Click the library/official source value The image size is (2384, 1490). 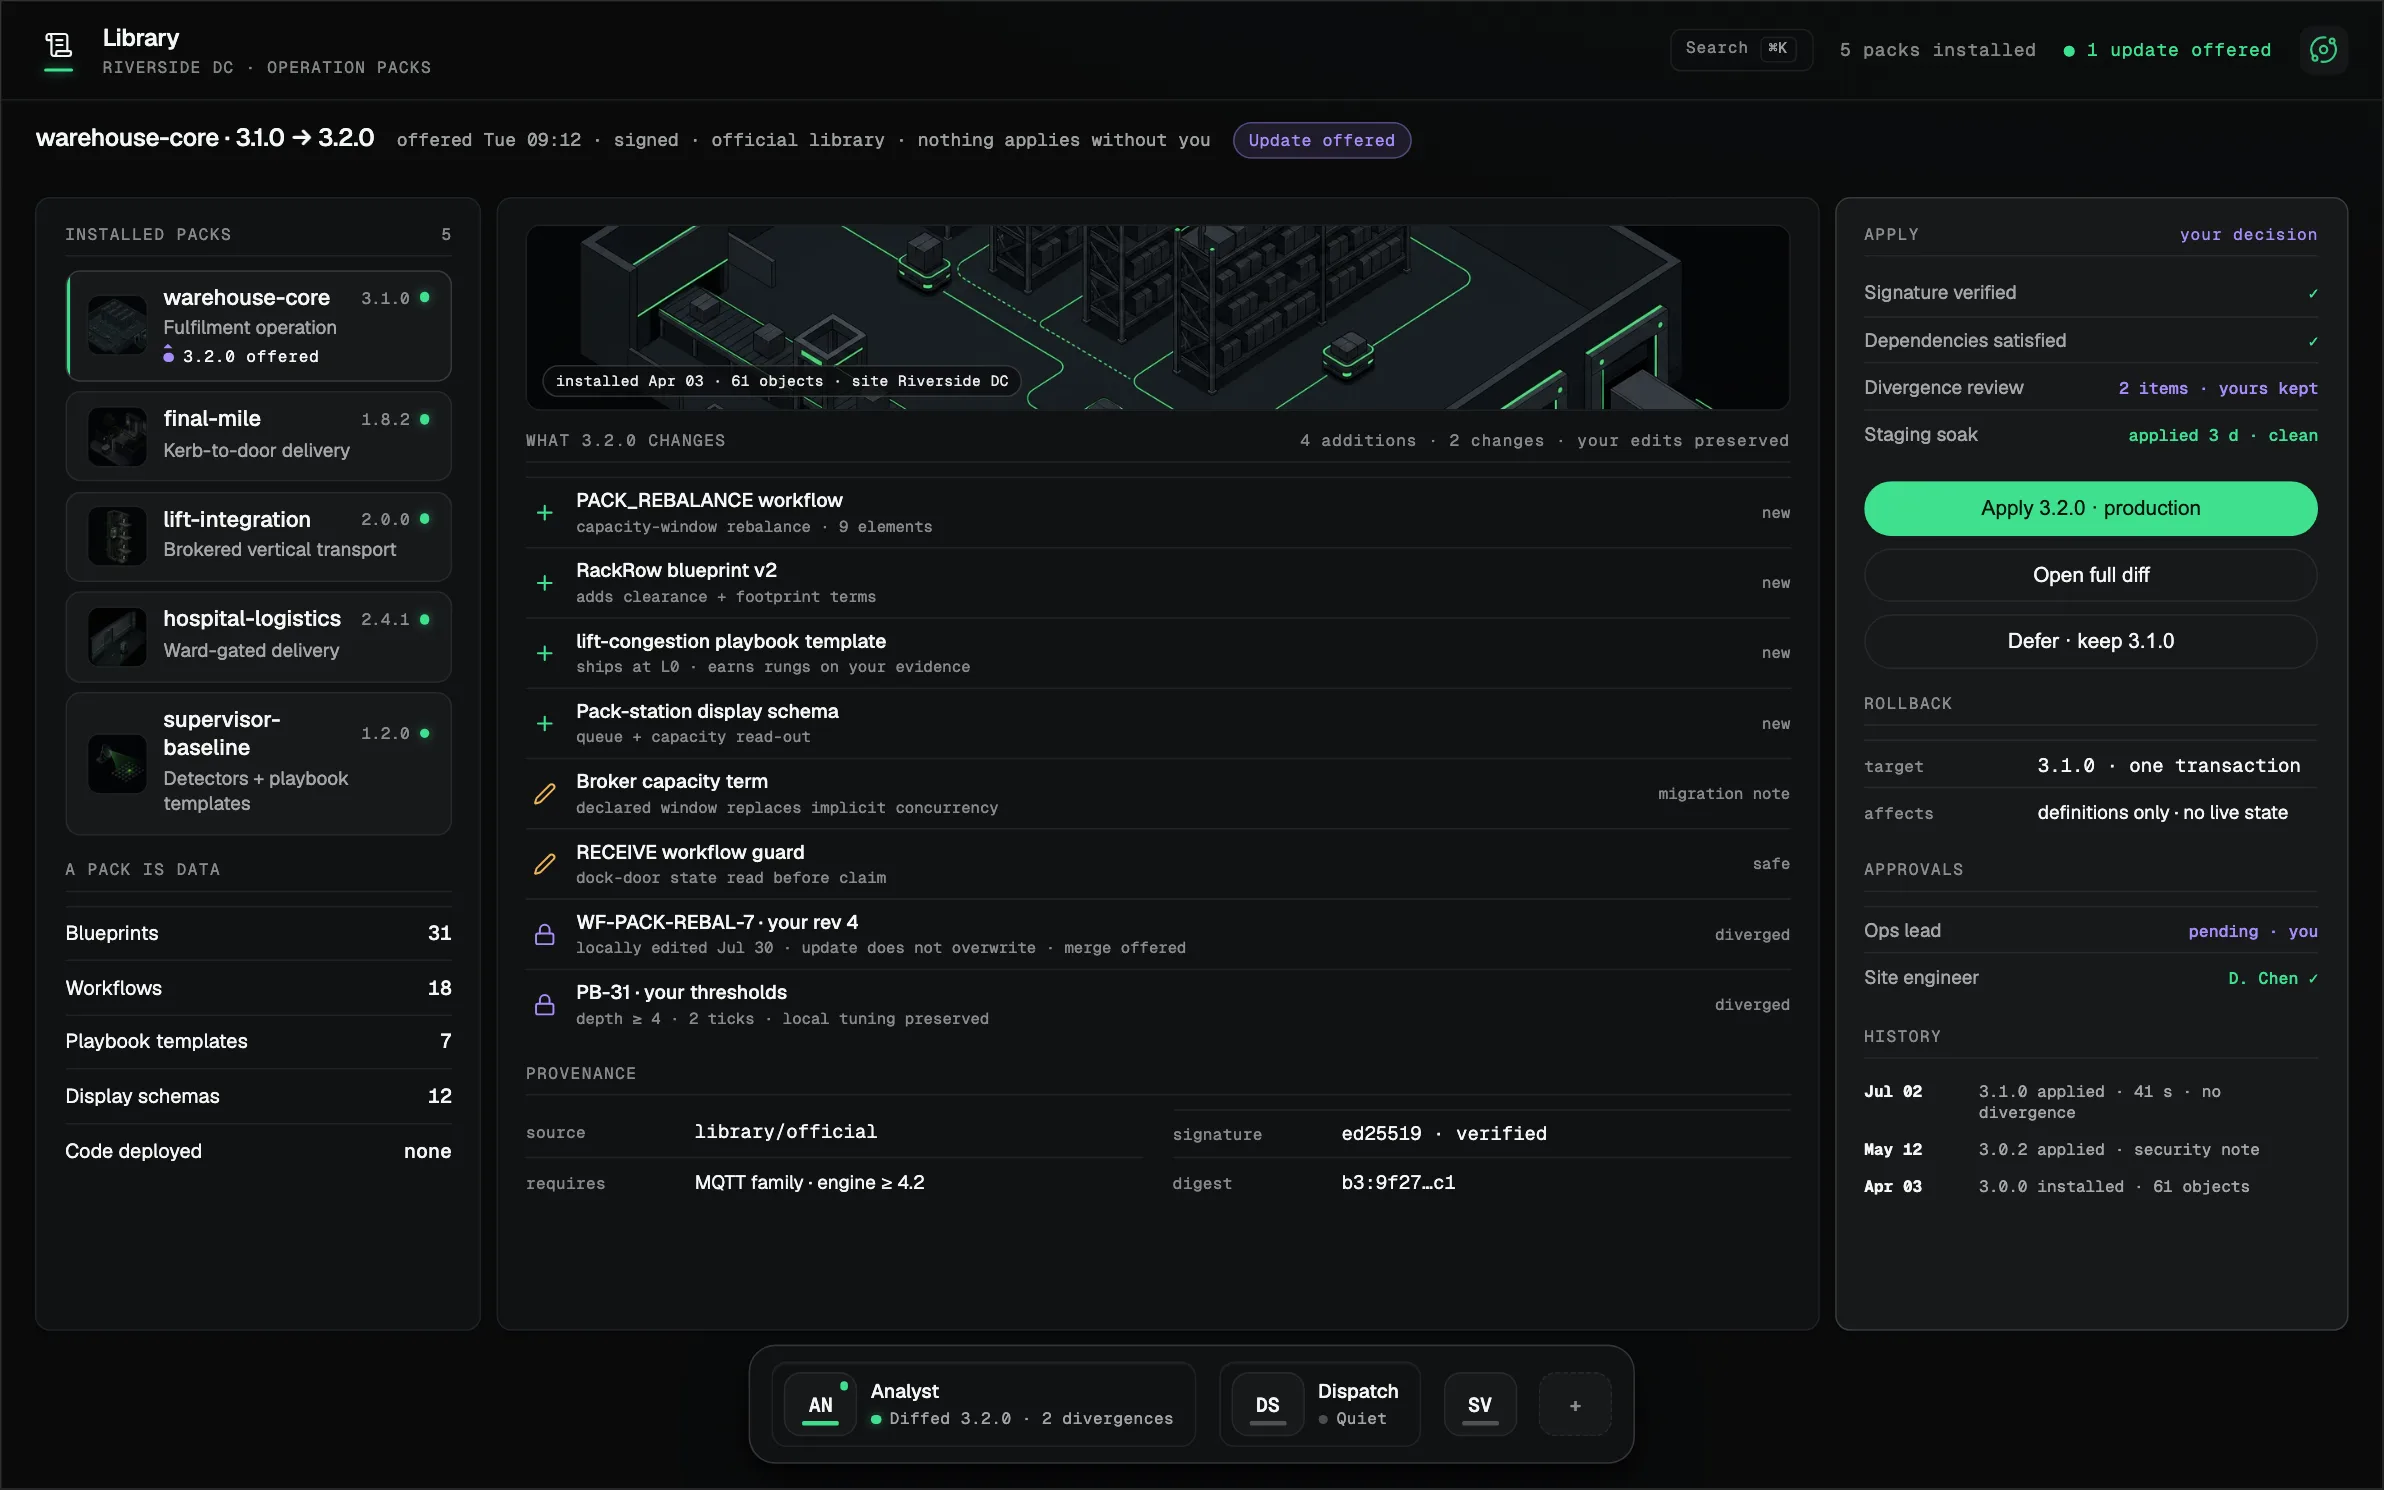(785, 1132)
